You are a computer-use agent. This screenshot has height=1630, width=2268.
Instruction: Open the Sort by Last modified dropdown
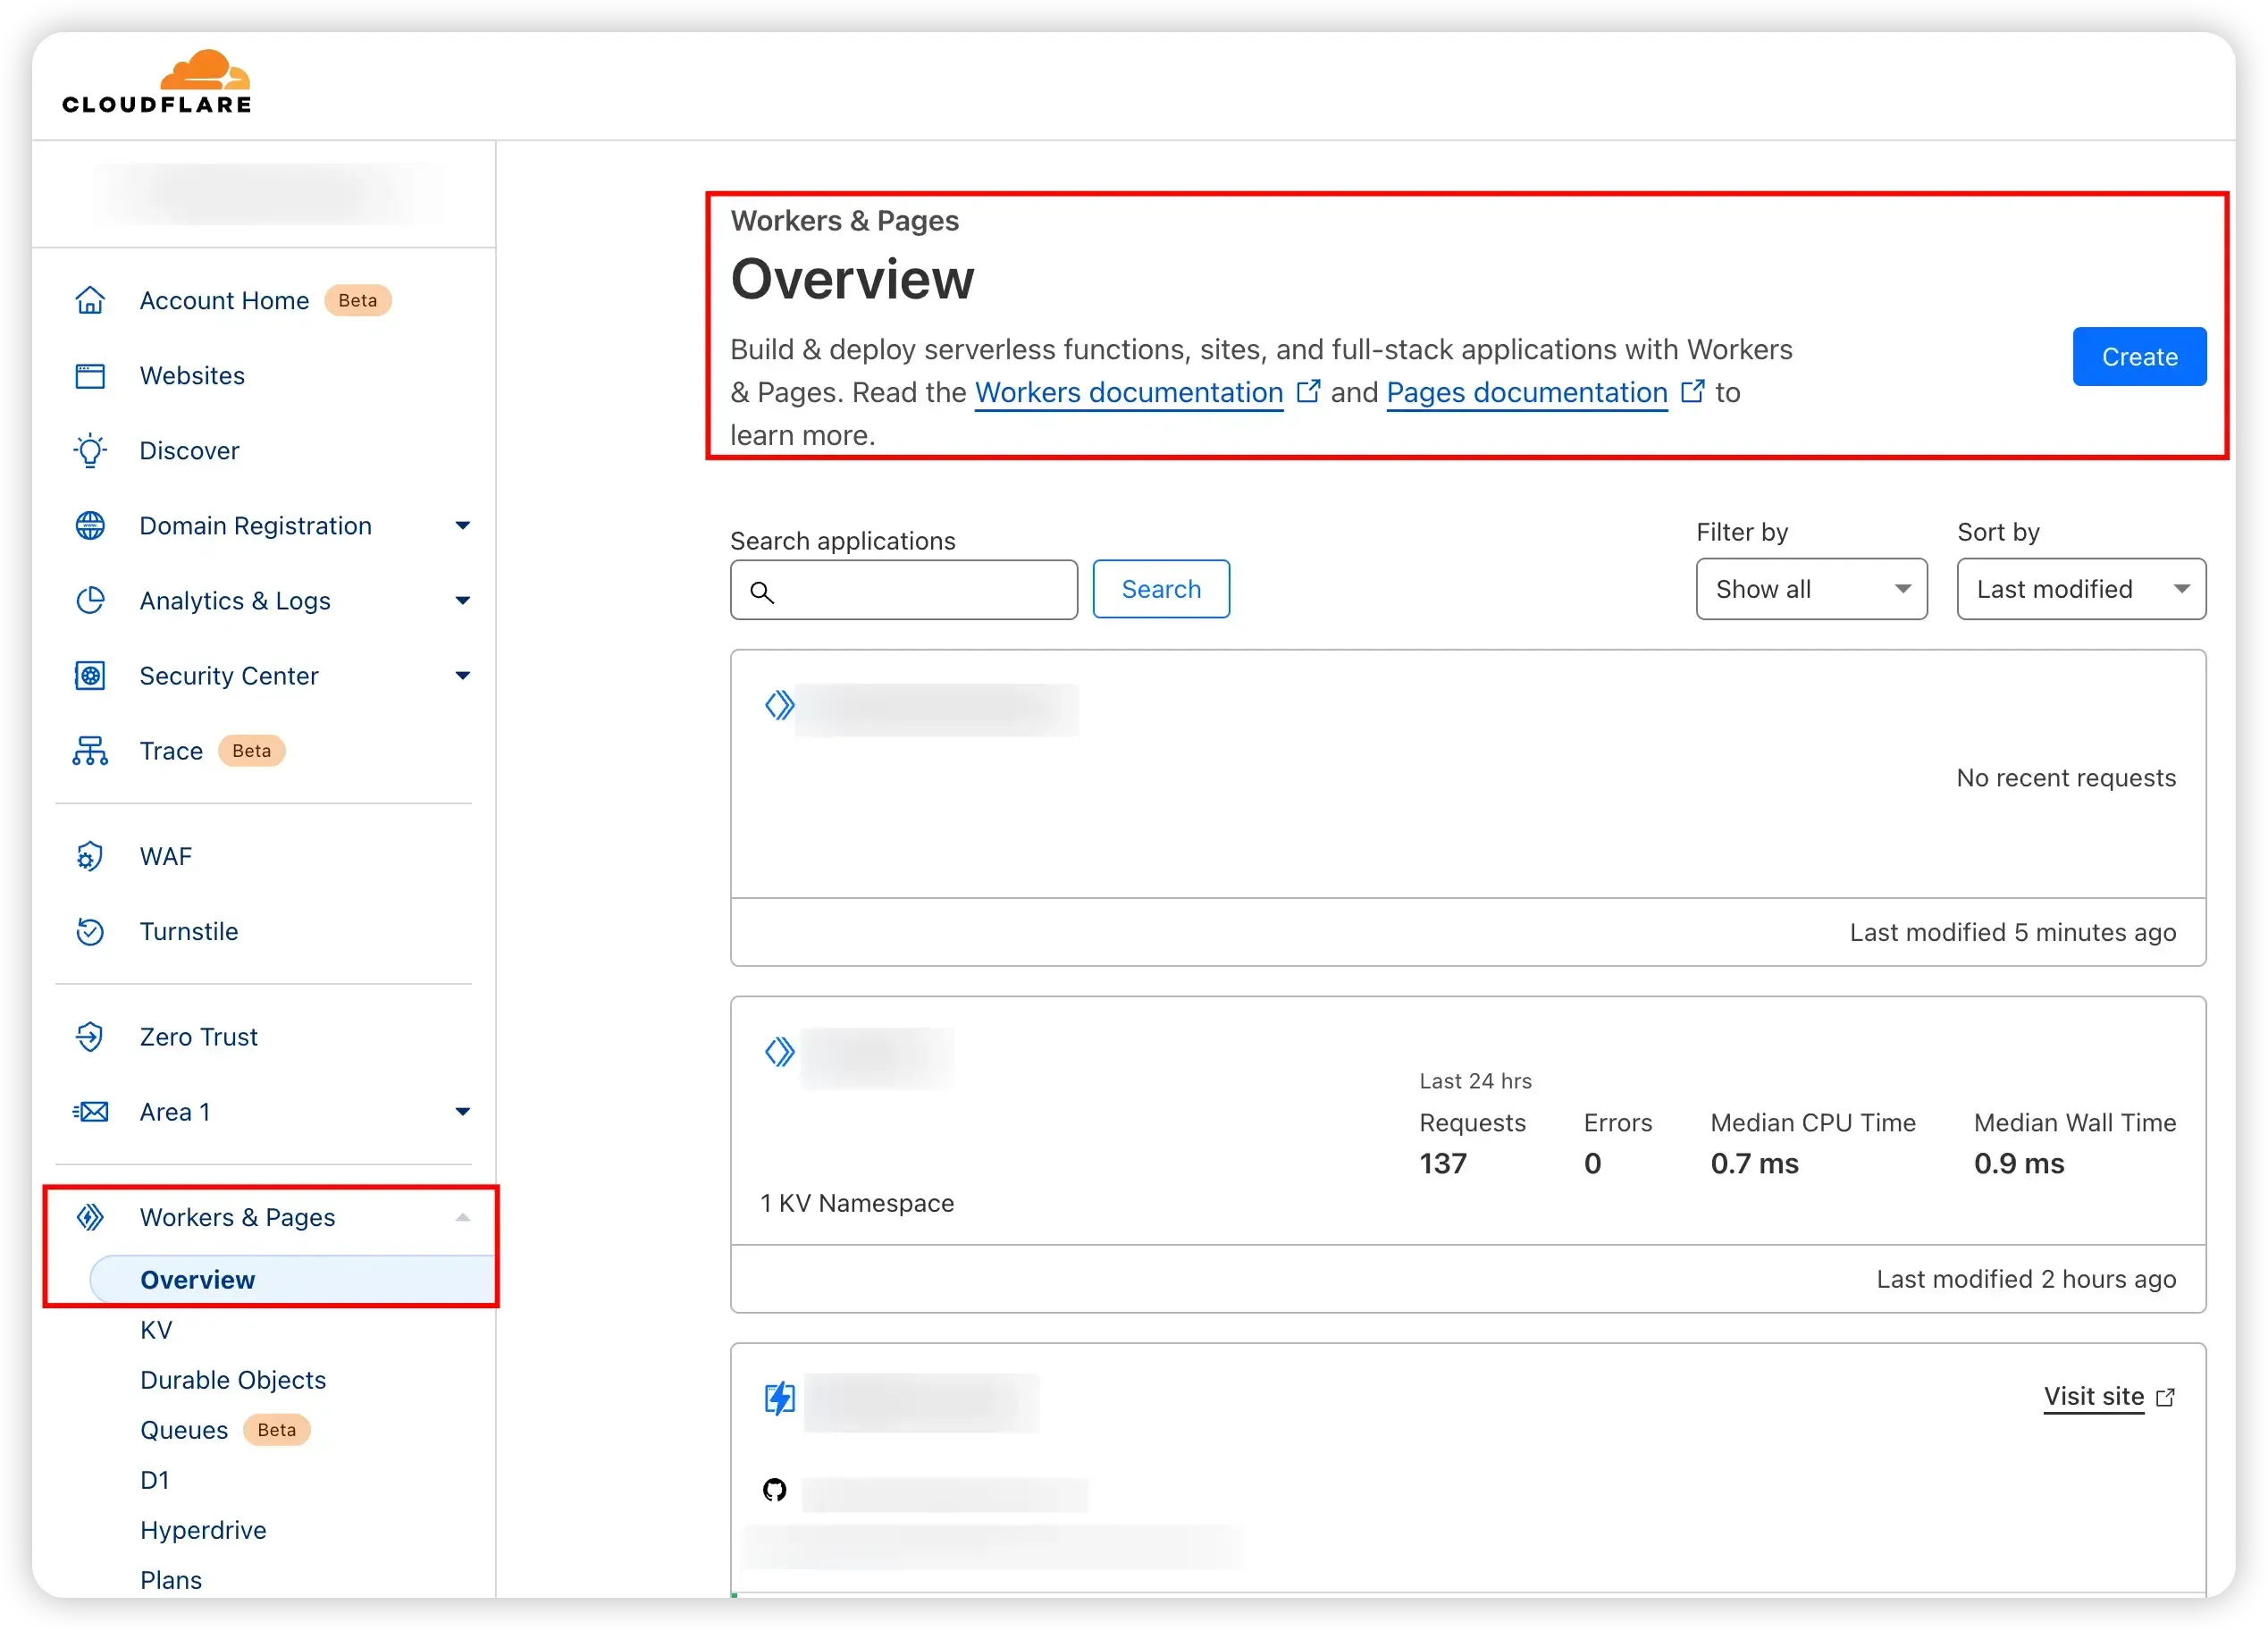pyautogui.click(x=2081, y=589)
